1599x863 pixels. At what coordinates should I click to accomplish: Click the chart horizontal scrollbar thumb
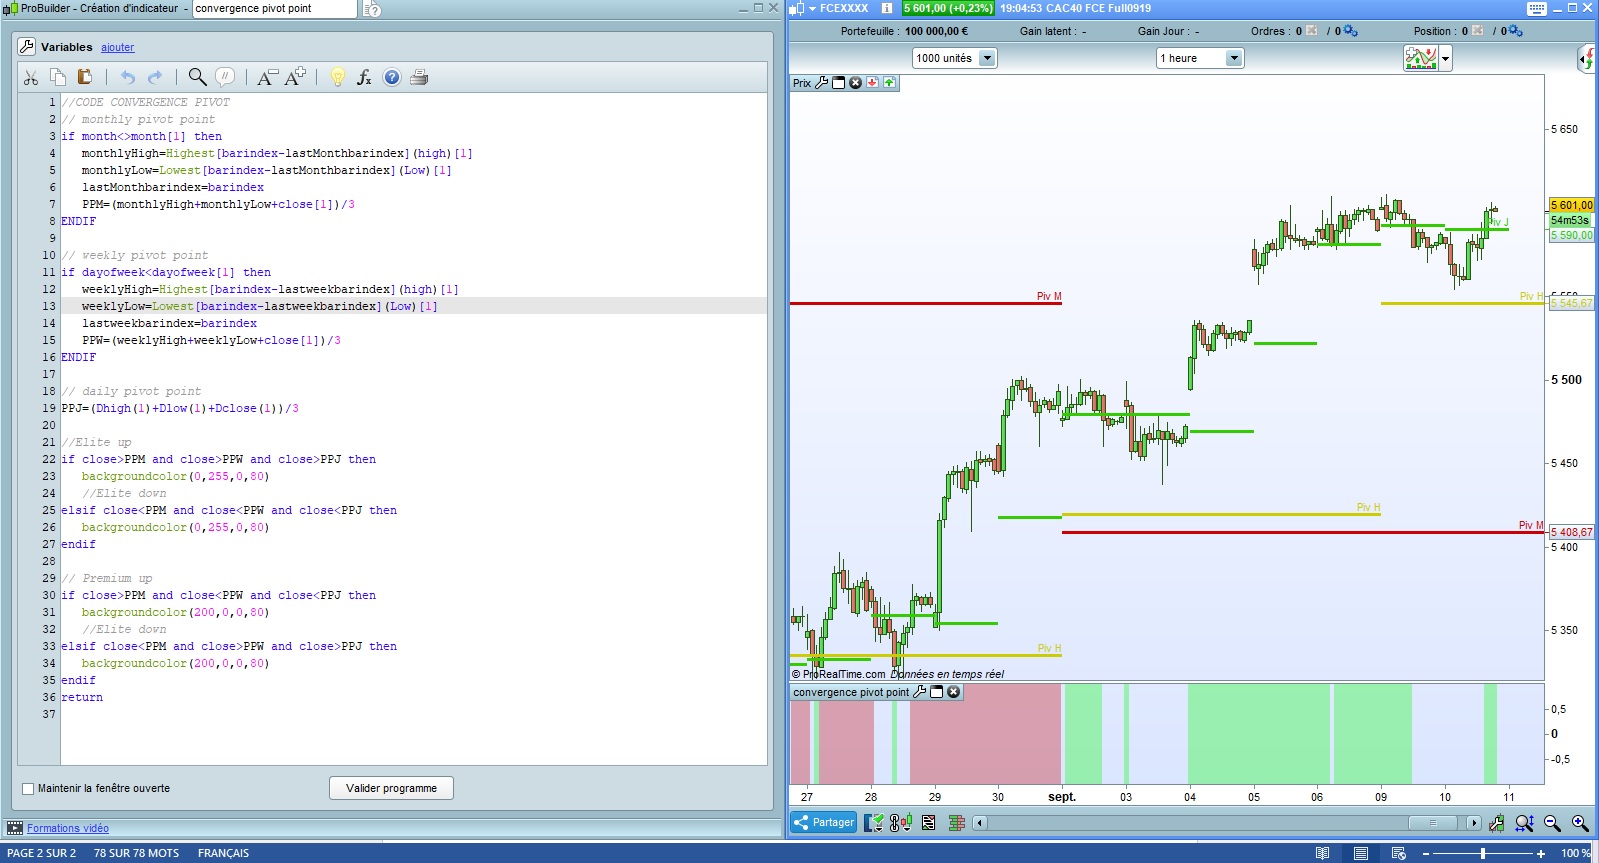1432,823
